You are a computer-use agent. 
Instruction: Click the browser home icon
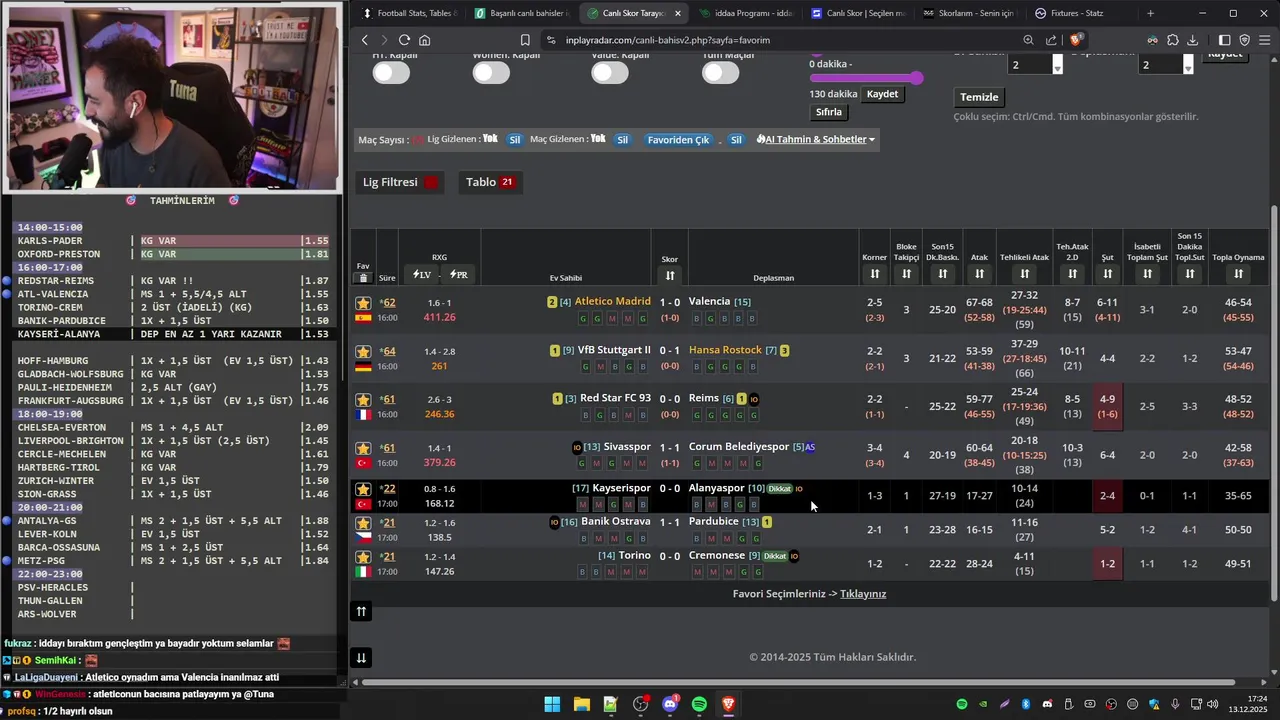tap(425, 40)
